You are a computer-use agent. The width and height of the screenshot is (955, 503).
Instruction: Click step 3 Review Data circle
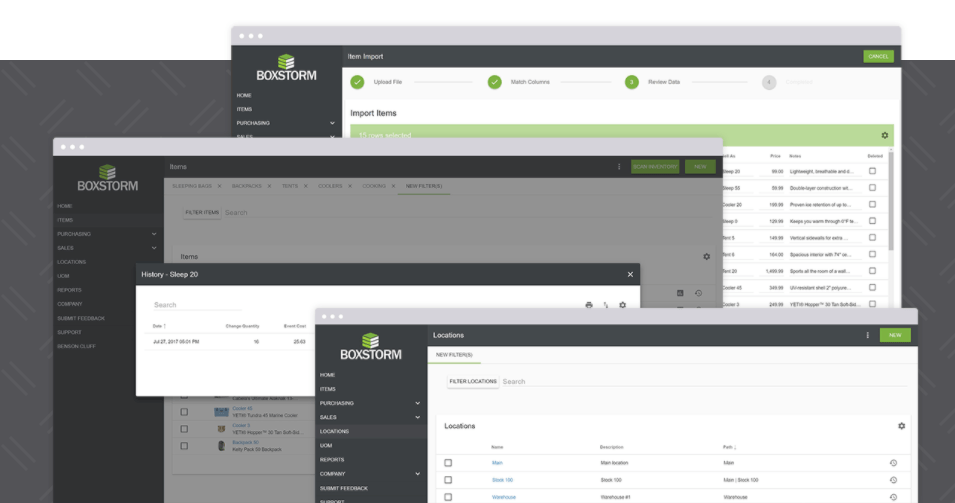coord(632,82)
